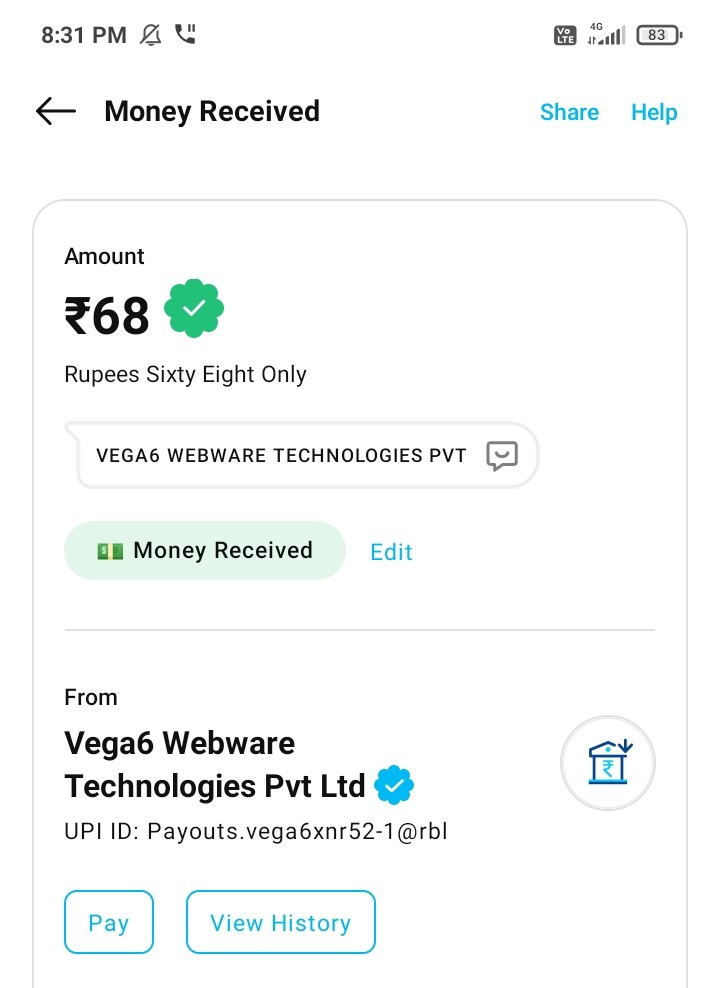Open Help for this payment
The height and width of the screenshot is (988, 720).
coord(654,112)
